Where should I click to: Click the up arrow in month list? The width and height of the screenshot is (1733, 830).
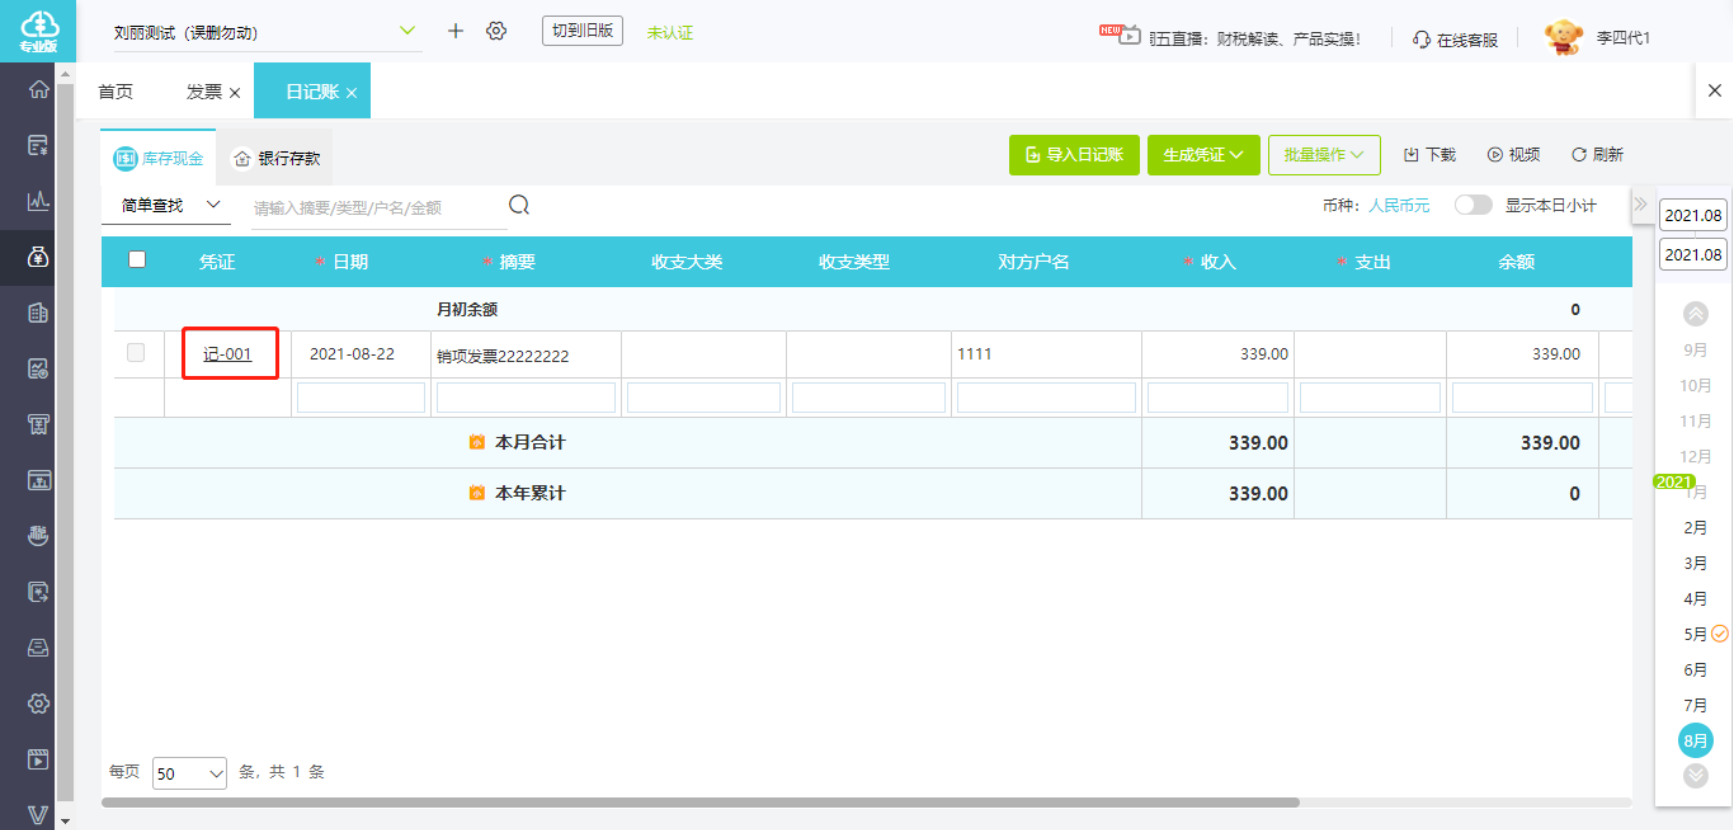pyautogui.click(x=1695, y=314)
